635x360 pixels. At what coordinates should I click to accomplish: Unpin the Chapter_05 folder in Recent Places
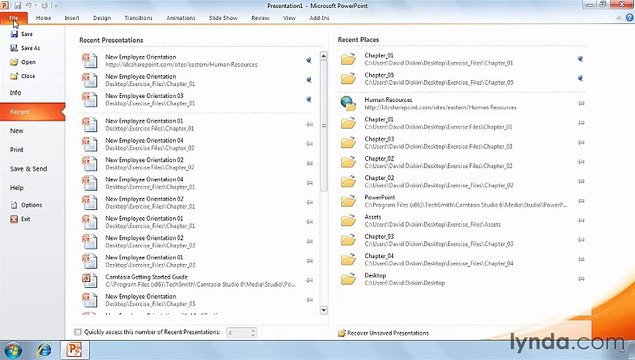[x=580, y=78]
